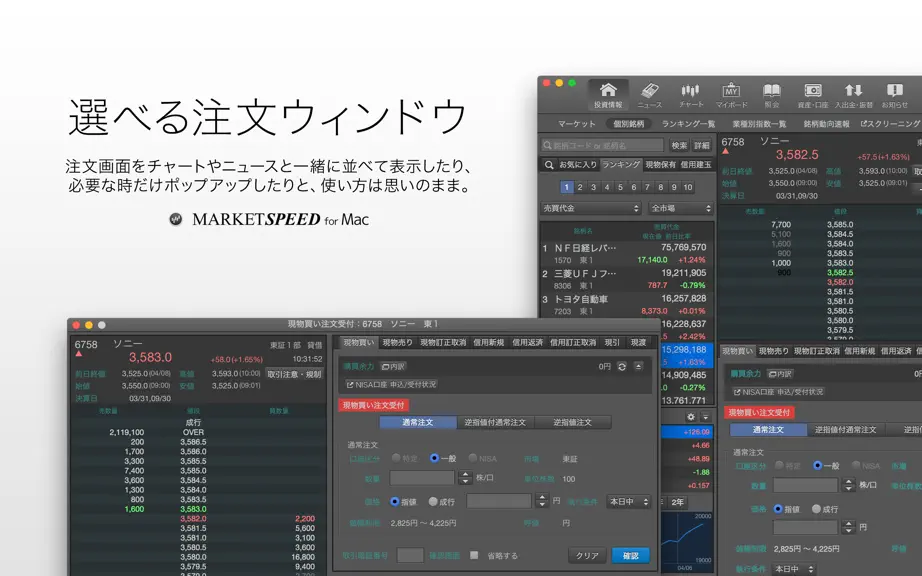Select NISA account radio in popup window
922x576 pixels.
tap(472, 458)
